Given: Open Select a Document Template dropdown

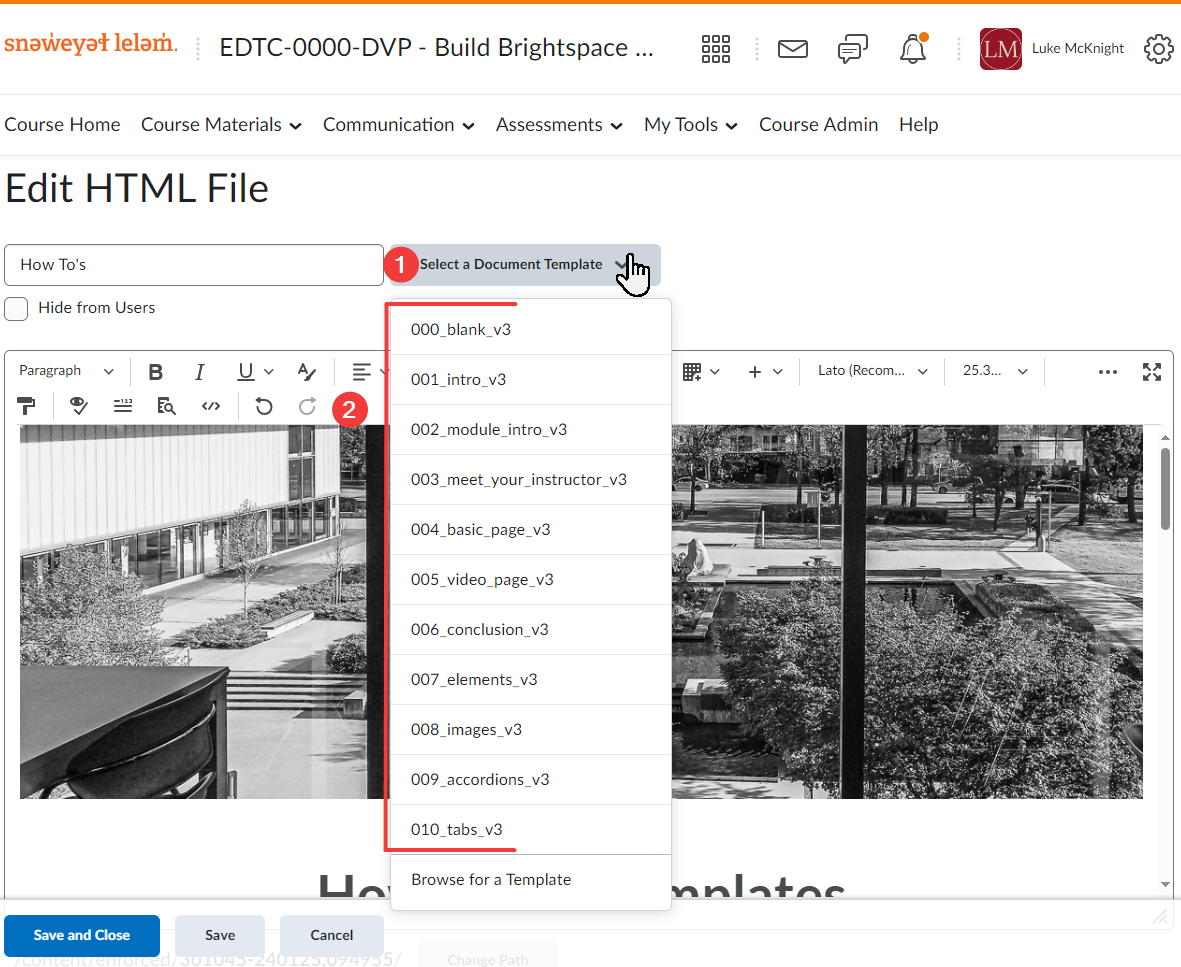Looking at the screenshot, I should pos(524,265).
